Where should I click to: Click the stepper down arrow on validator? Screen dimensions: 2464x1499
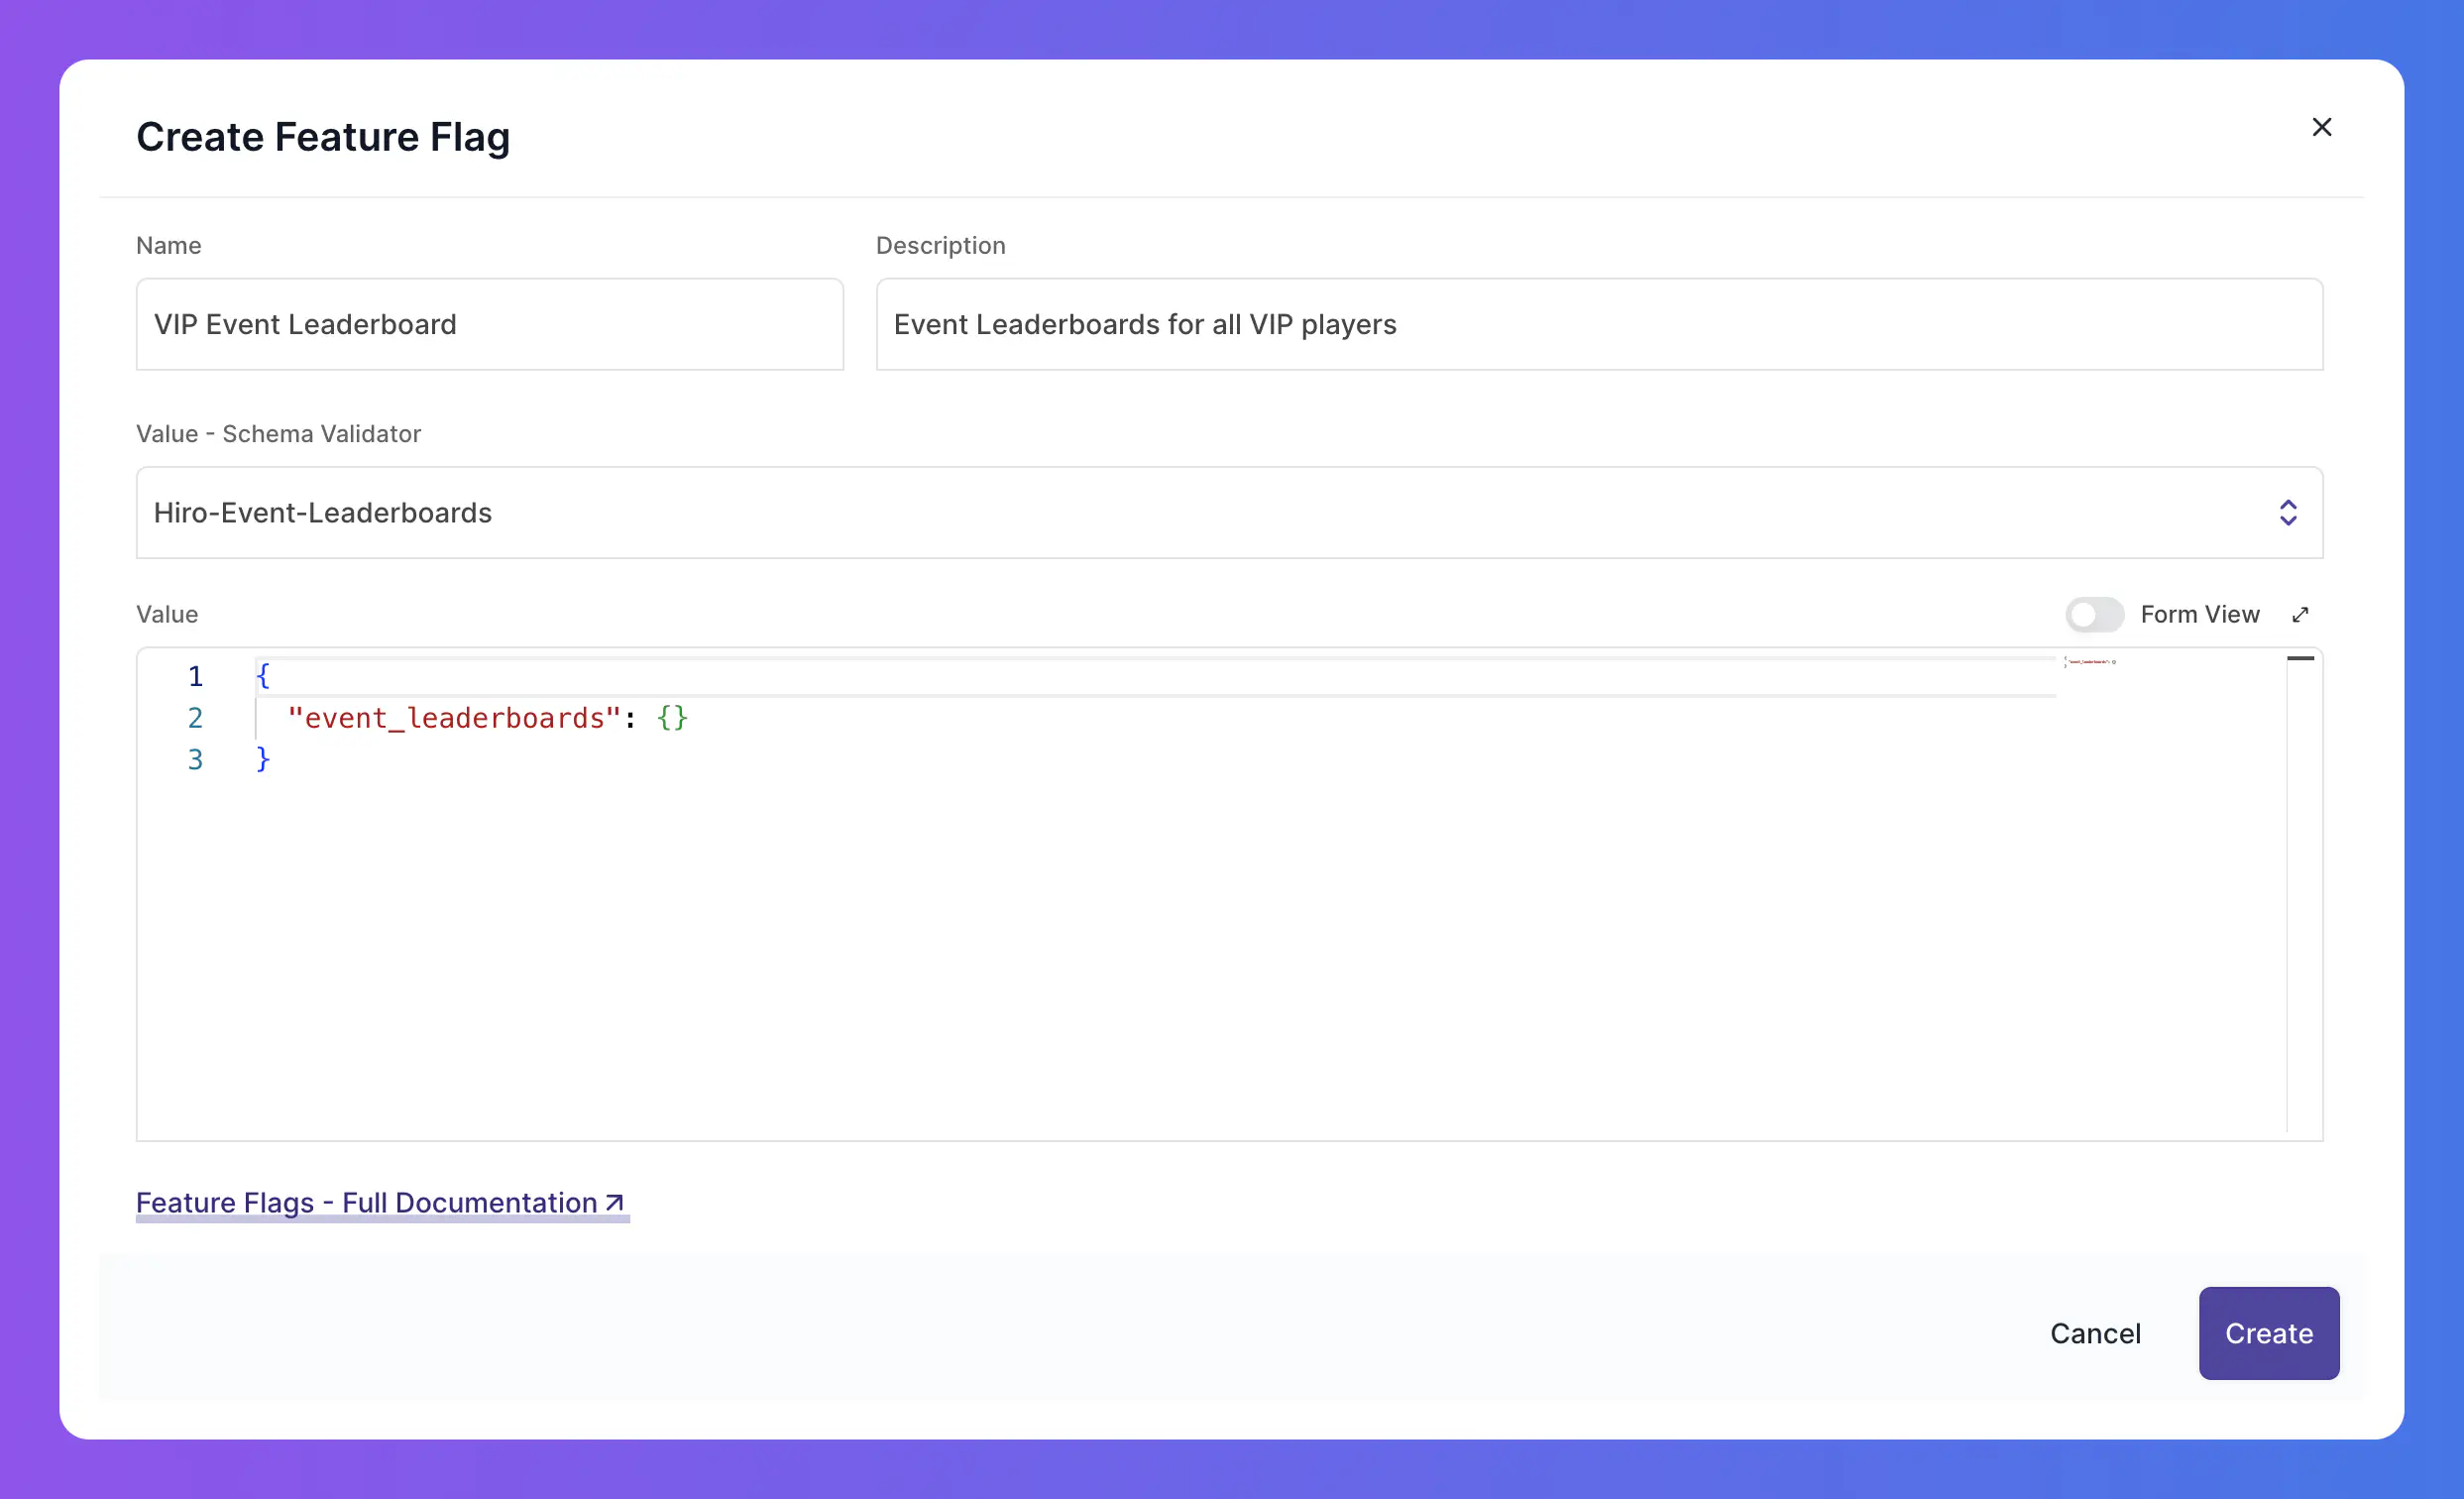2288,521
